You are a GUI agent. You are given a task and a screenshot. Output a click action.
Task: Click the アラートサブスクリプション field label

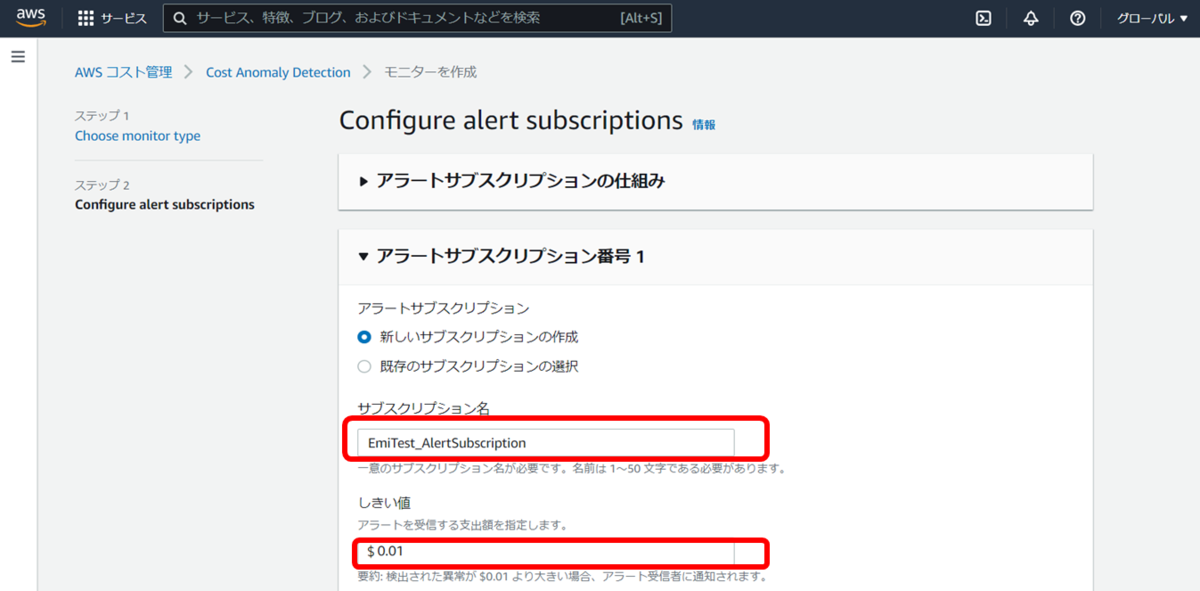pos(443,308)
